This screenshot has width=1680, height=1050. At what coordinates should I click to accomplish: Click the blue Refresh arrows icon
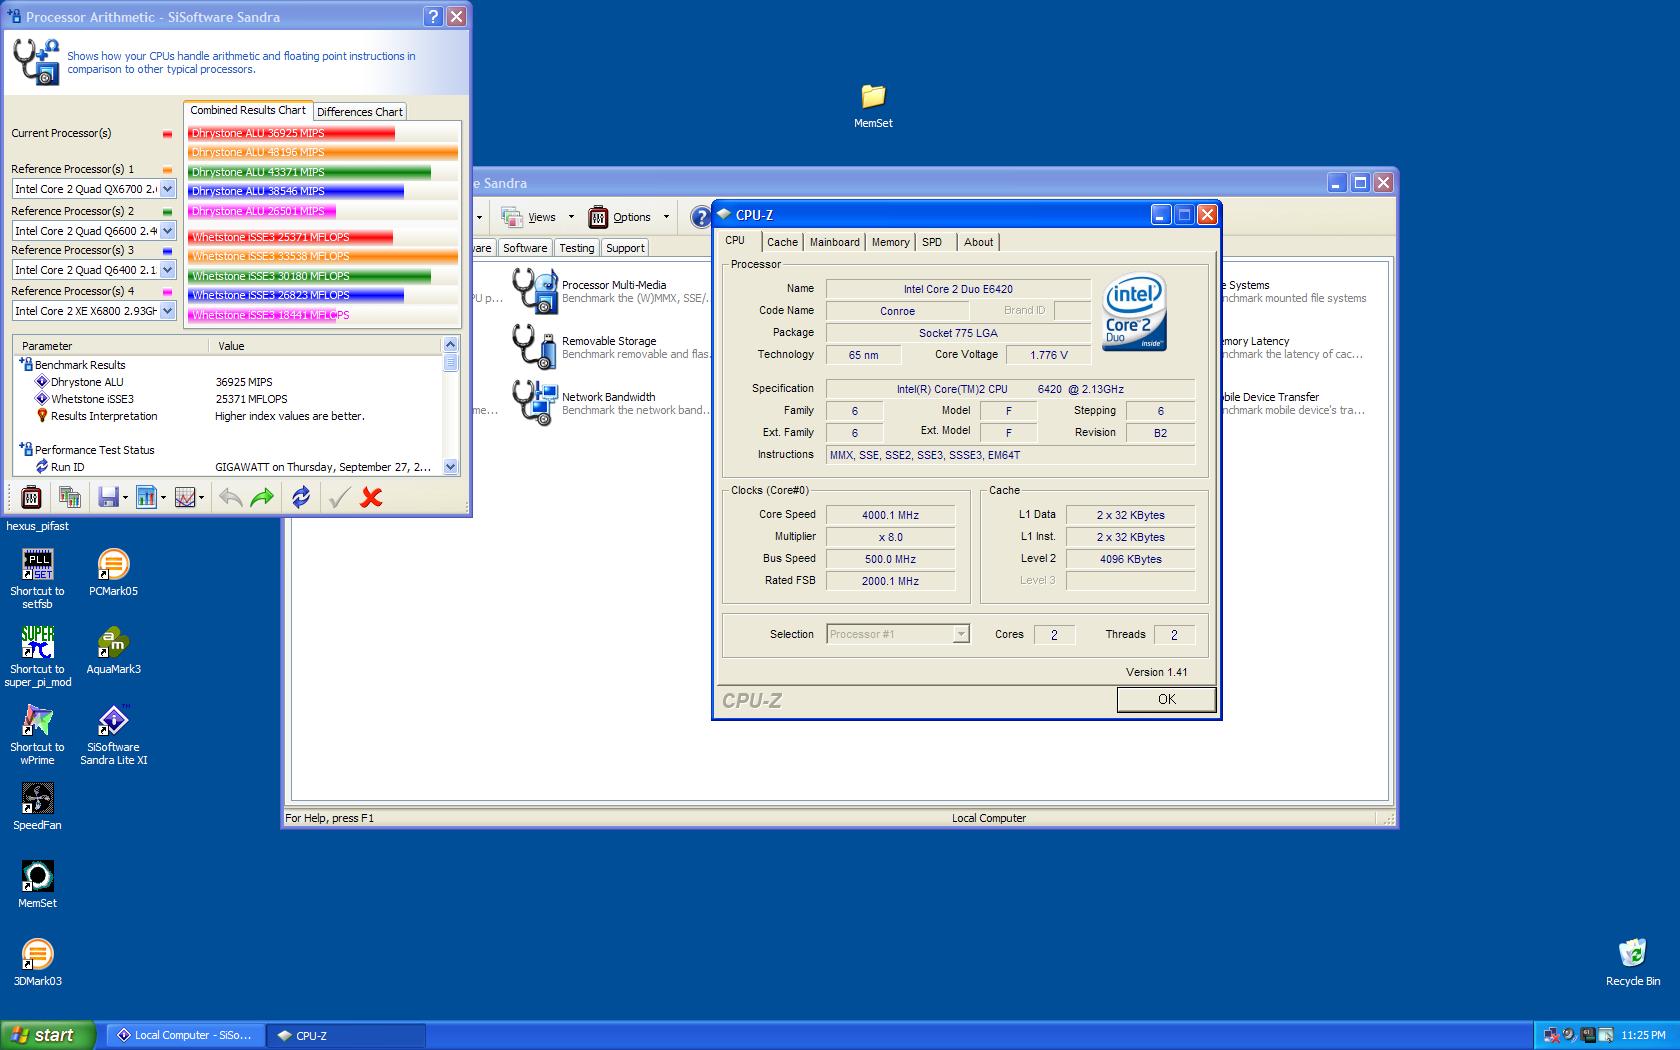301,497
